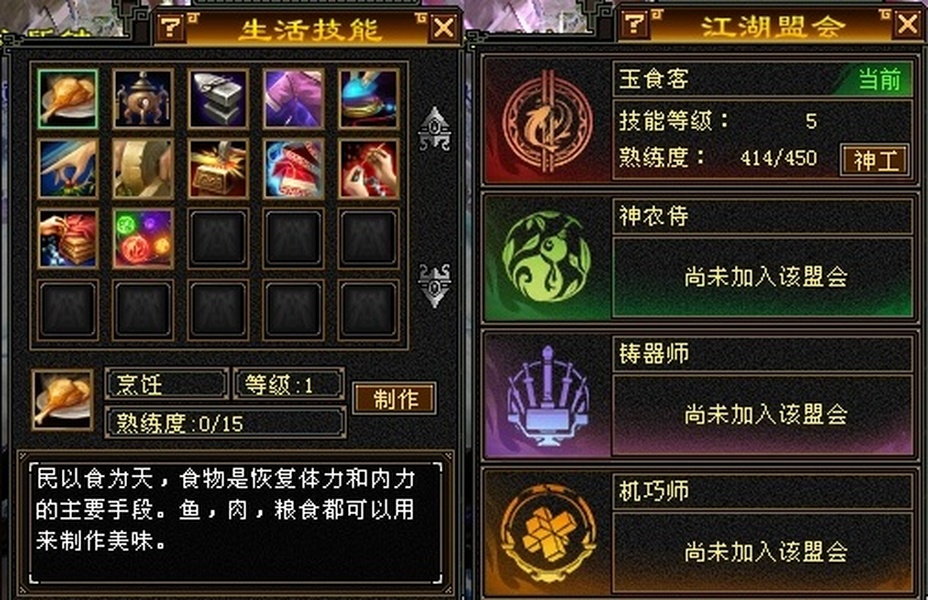The height and width of the screenshot is (600, 928).
Task: Click the skill list scroll down arrow
Action: pyautogui.click(x=435, y=286)
